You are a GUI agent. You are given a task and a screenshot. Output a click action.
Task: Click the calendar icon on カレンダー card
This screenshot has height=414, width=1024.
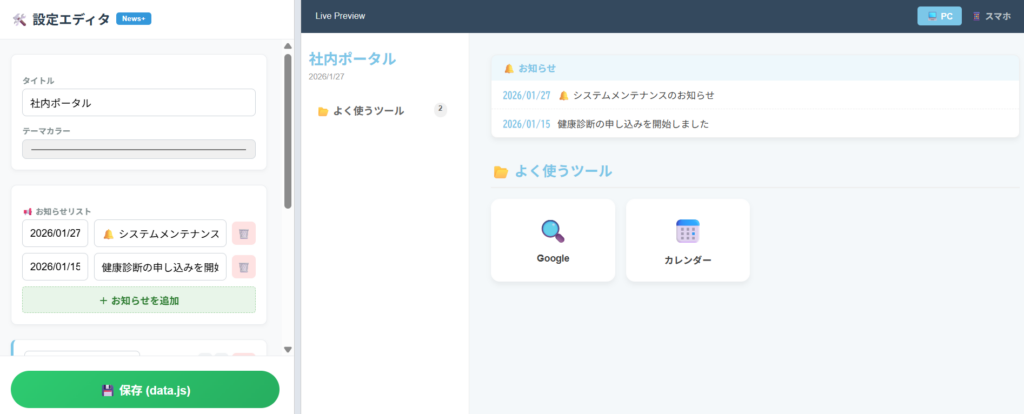coord(687,231)
